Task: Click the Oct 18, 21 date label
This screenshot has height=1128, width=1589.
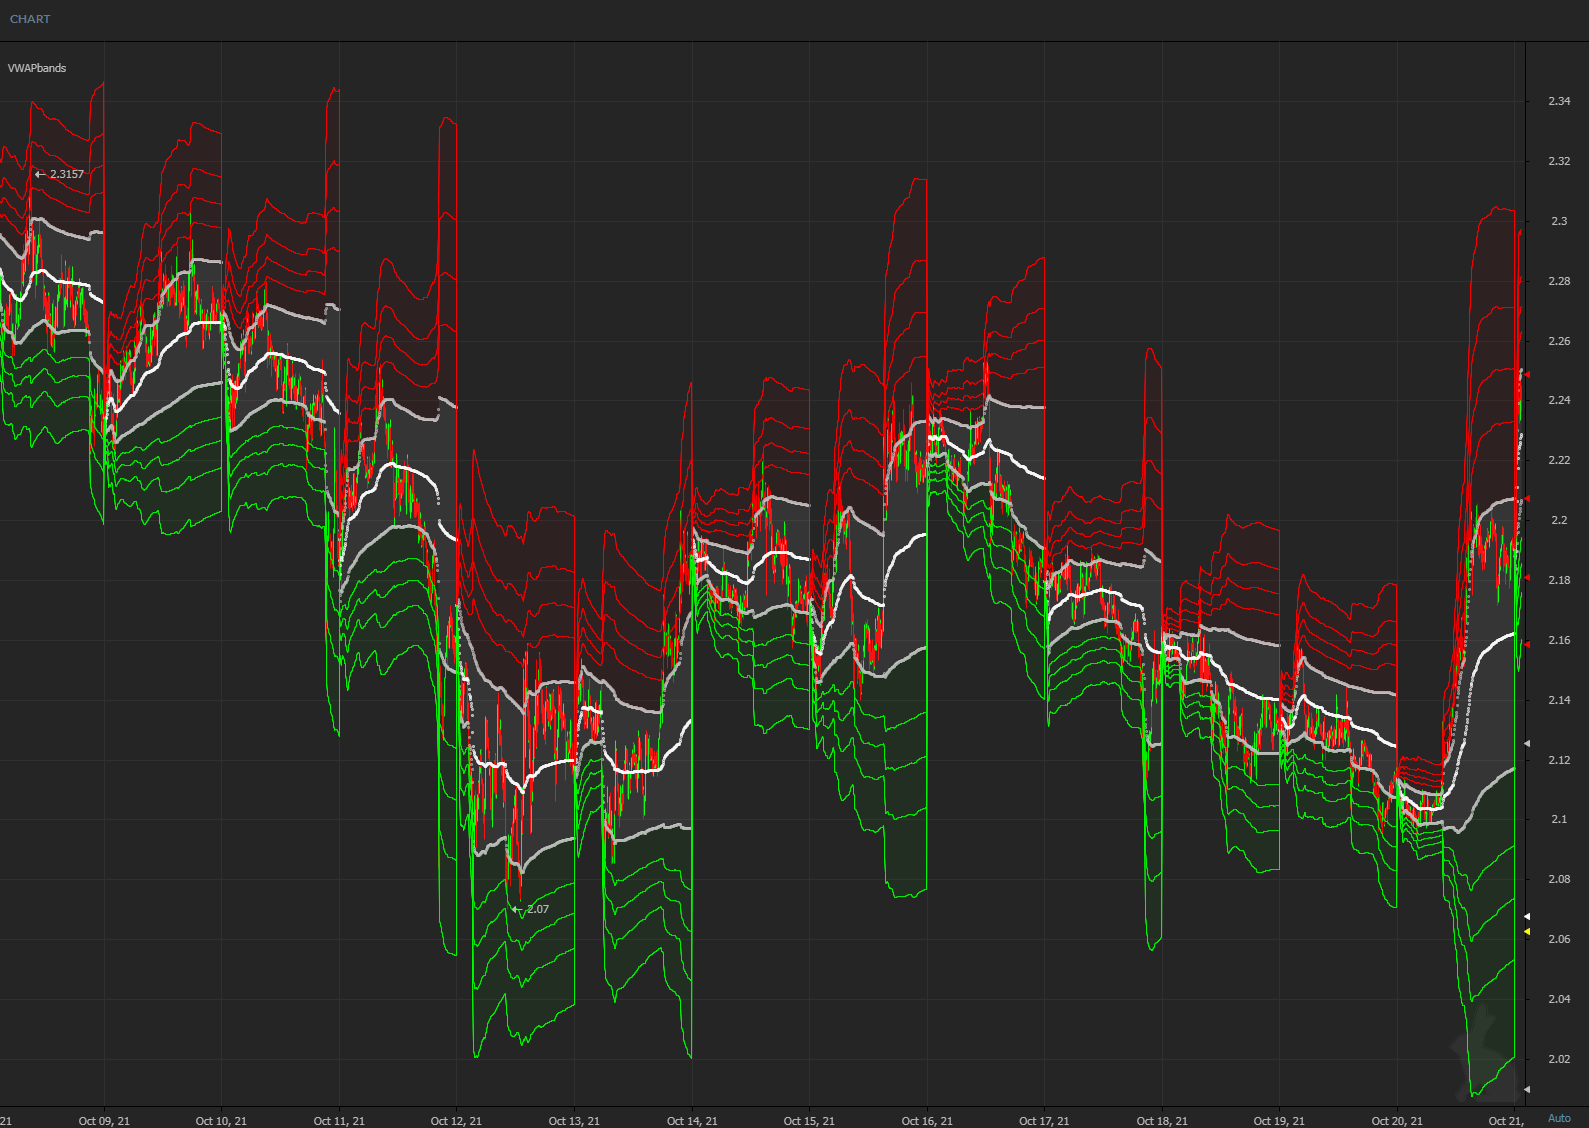Action: (x=1162, y=1121)
